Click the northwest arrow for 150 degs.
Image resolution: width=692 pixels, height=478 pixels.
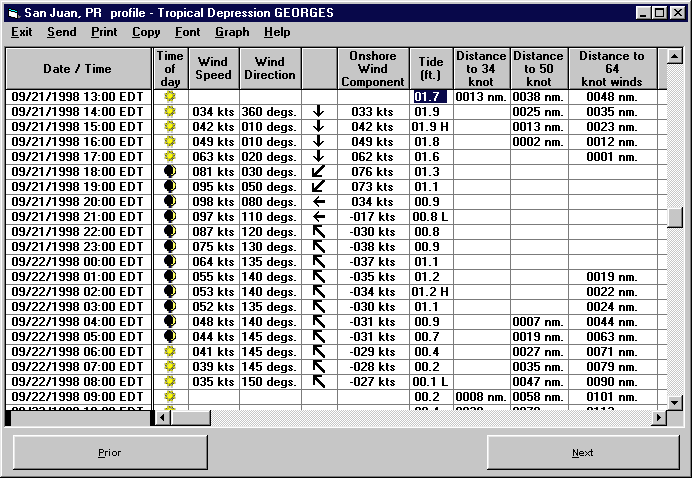[x=319, y=382]
